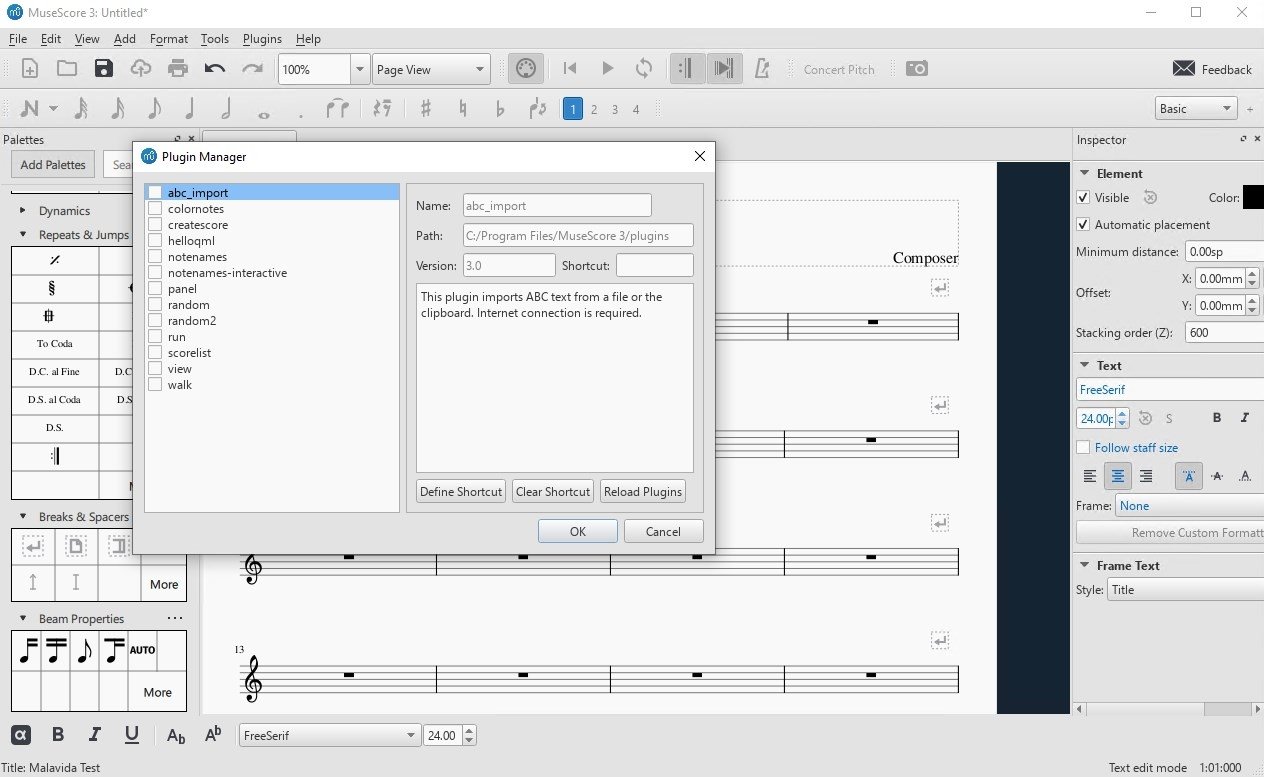Enable the colornotes plugin checkbox

click(x=155, y=209)
